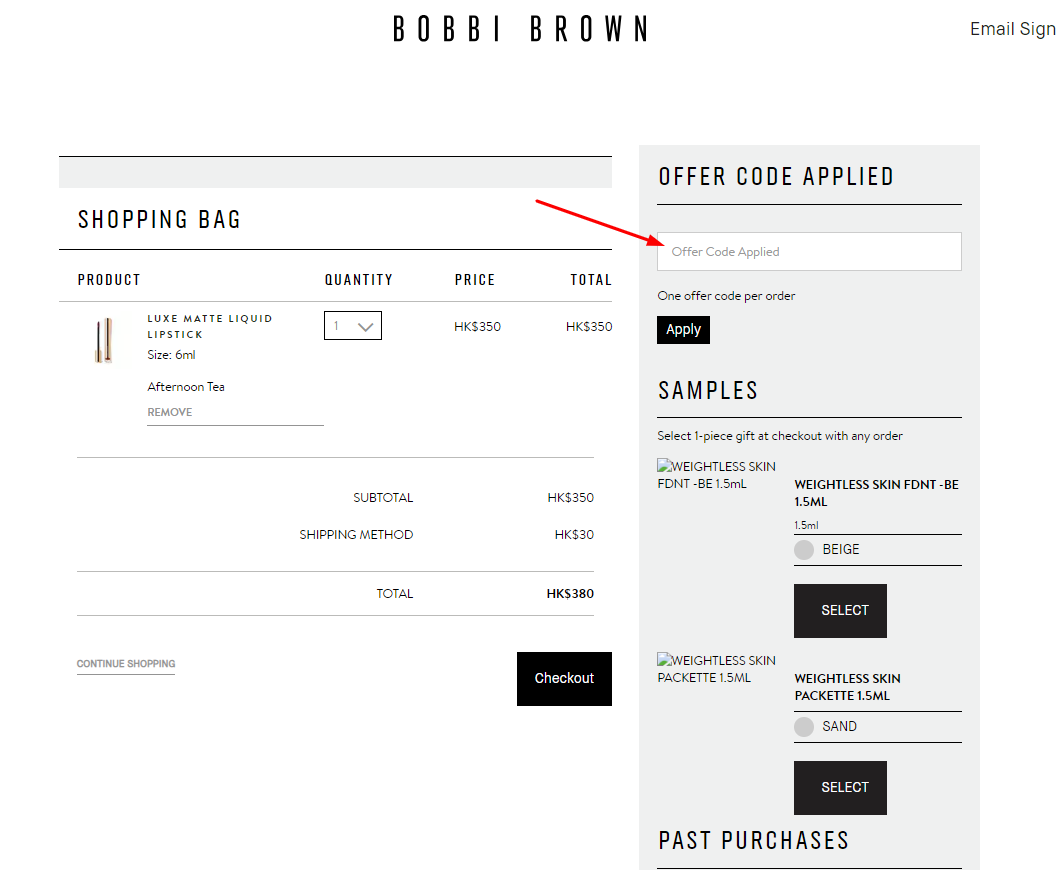Viewport: 1056px width, 870px height.
Task: Open Luxe Matte Liquid Lipstick product name
Action: pyautogui.click(x=209, y=327)
